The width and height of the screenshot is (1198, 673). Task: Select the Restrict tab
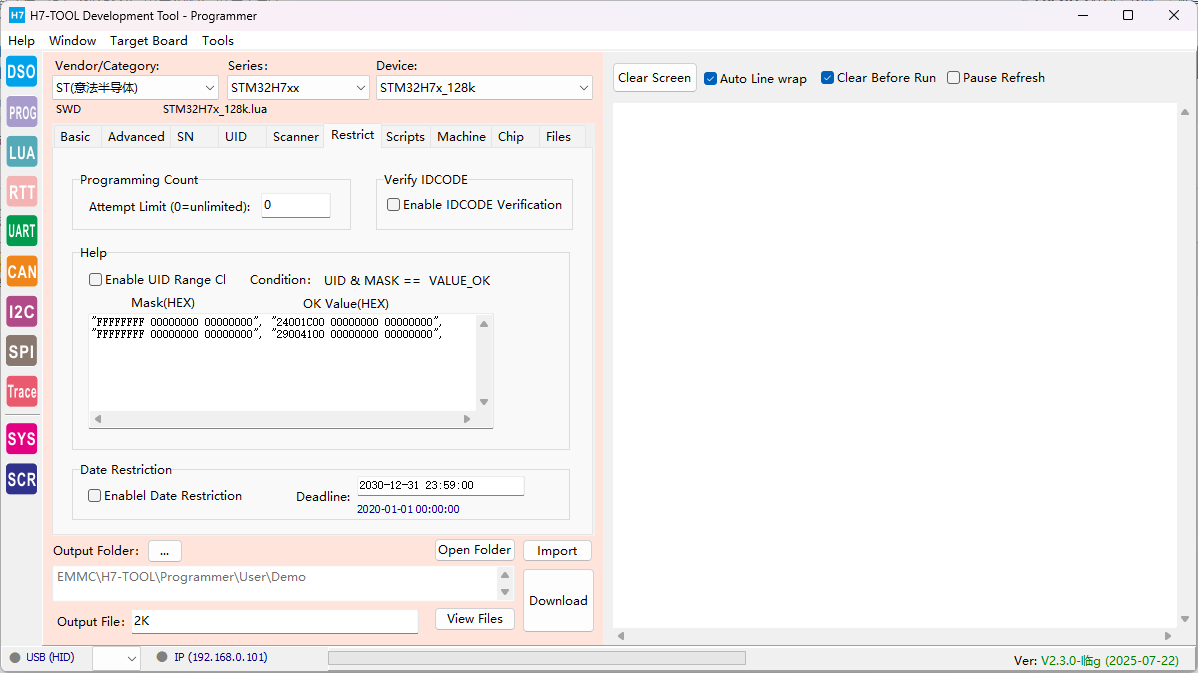[352, 135]
